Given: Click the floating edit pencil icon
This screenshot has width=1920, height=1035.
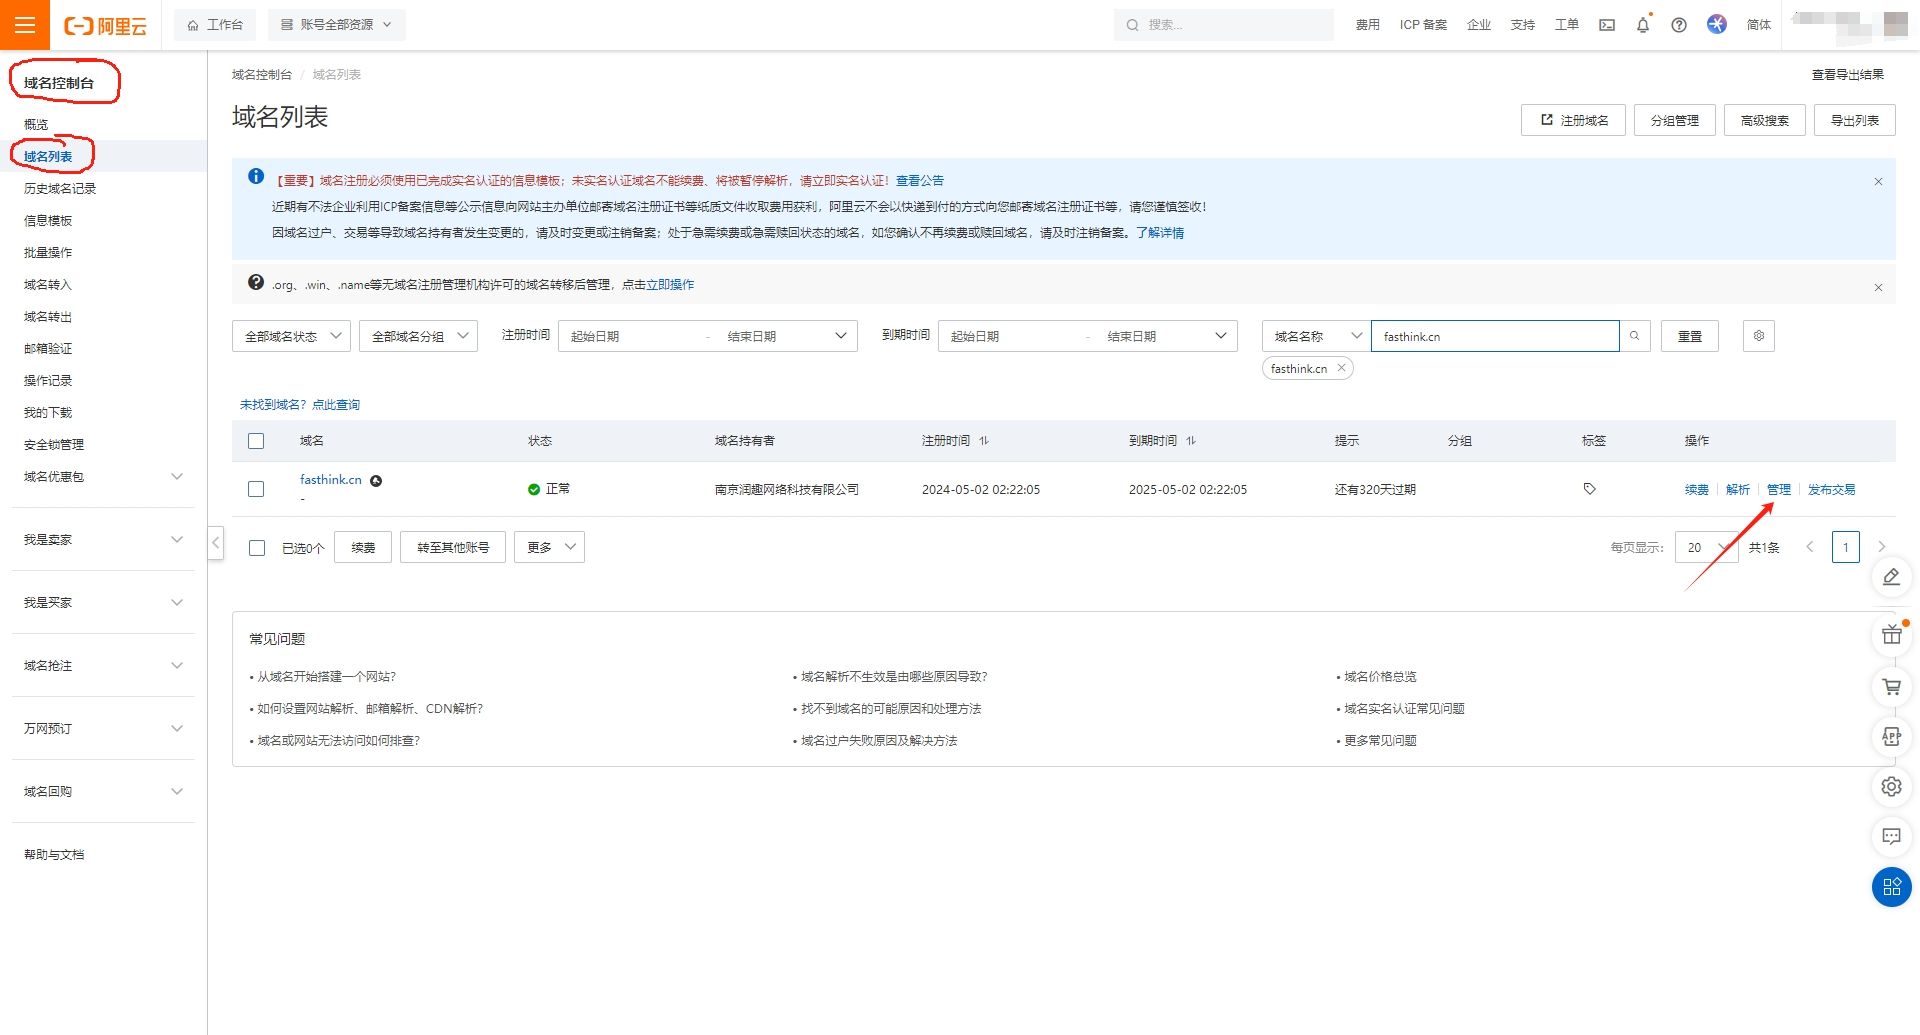Looking at the screenshot, I should click(x=1891, y=577).
